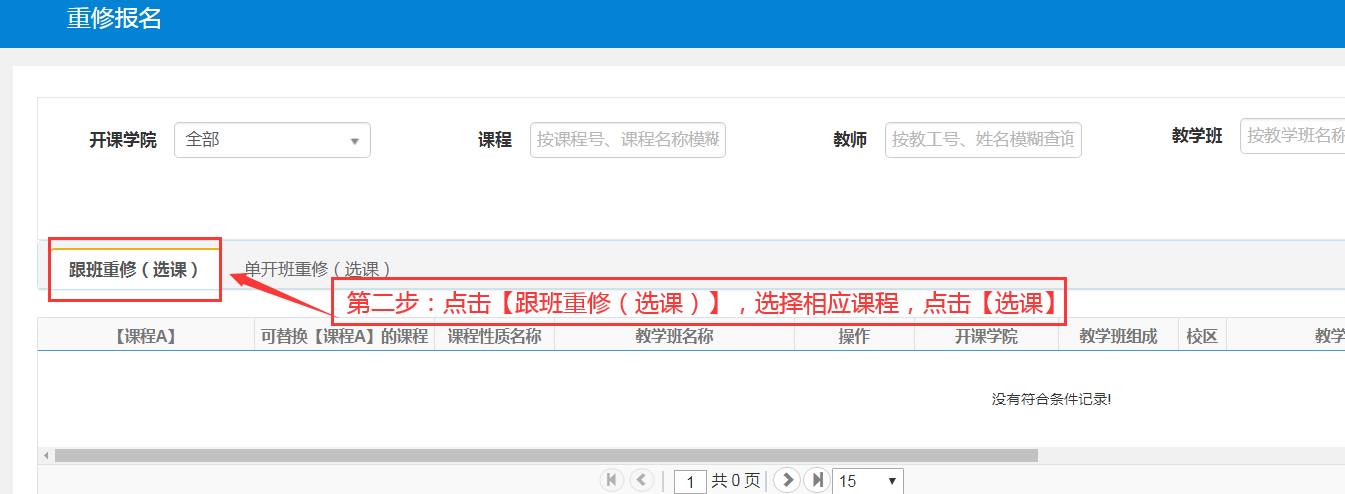Click the 开课学院 column header

coord(986,336)
